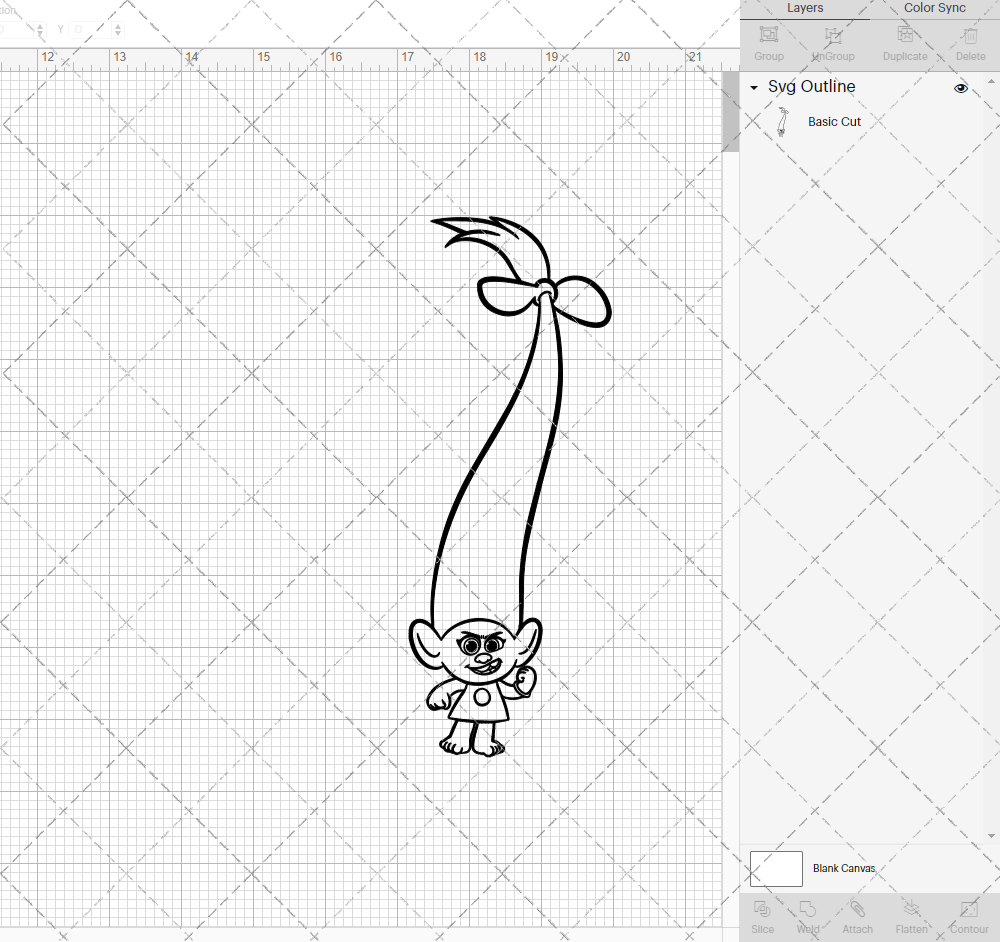Click the UnGroup icon
This screenshot has width=1000, height=942.
click(x=832, y=42)
